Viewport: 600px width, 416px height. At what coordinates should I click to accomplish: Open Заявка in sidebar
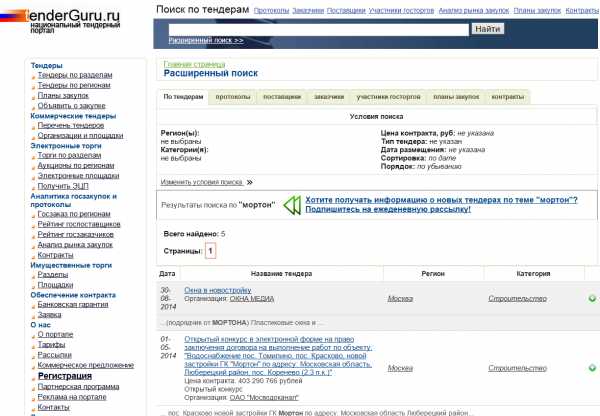[49, 315]
